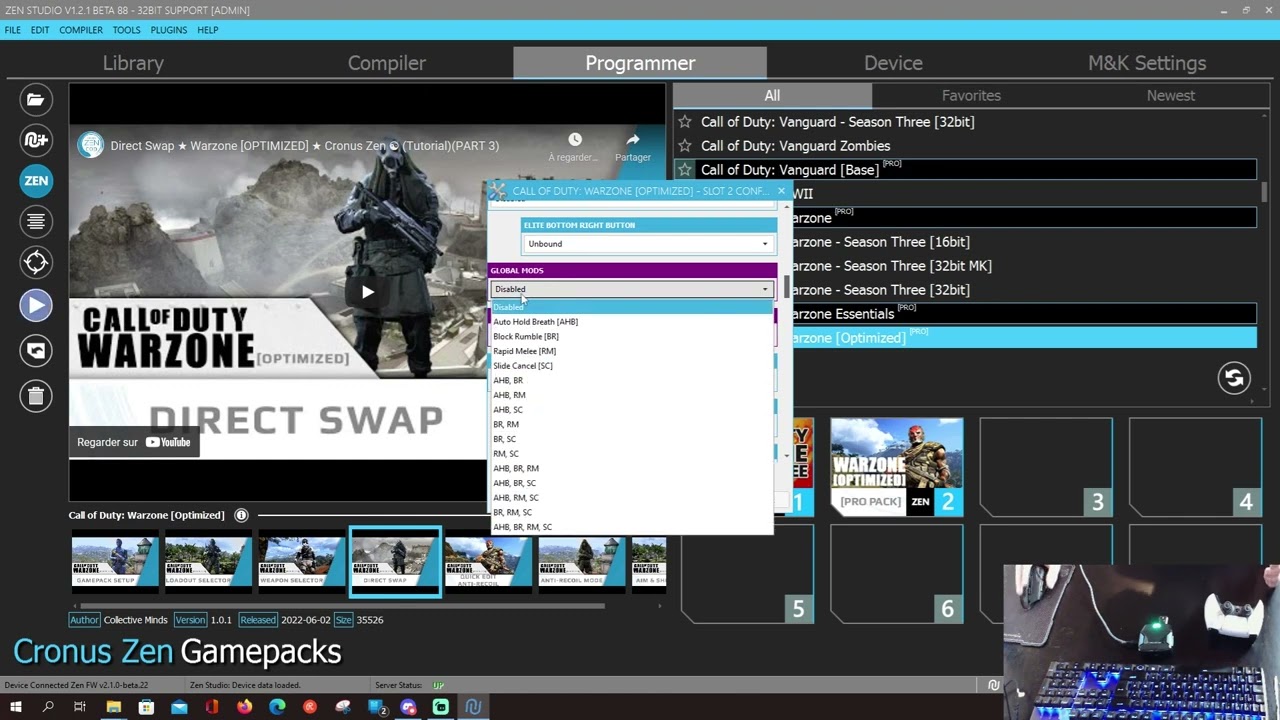This screenshot has height=720, width=1280.
Task: Close the Warzone slot 2 config window
Action: pos(781,191)
